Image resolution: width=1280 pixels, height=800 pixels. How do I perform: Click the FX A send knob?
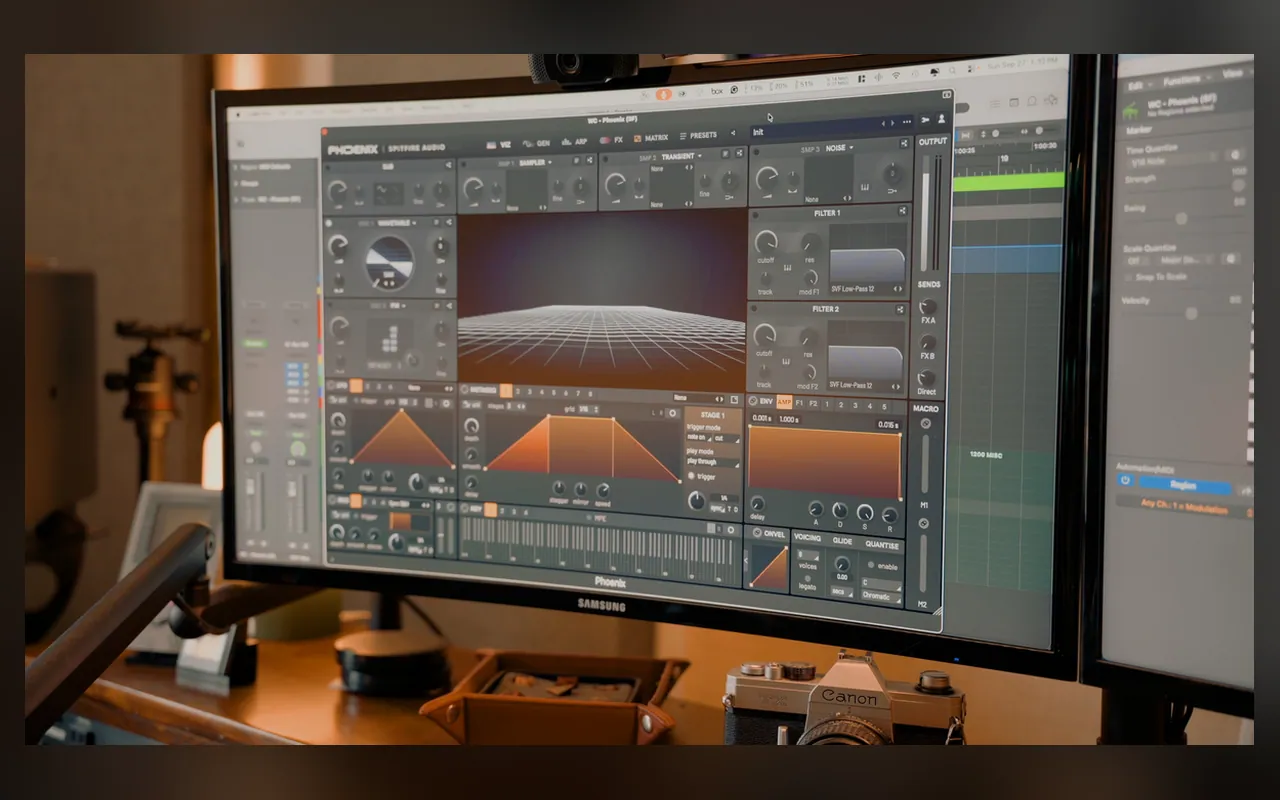click(929, 307)
